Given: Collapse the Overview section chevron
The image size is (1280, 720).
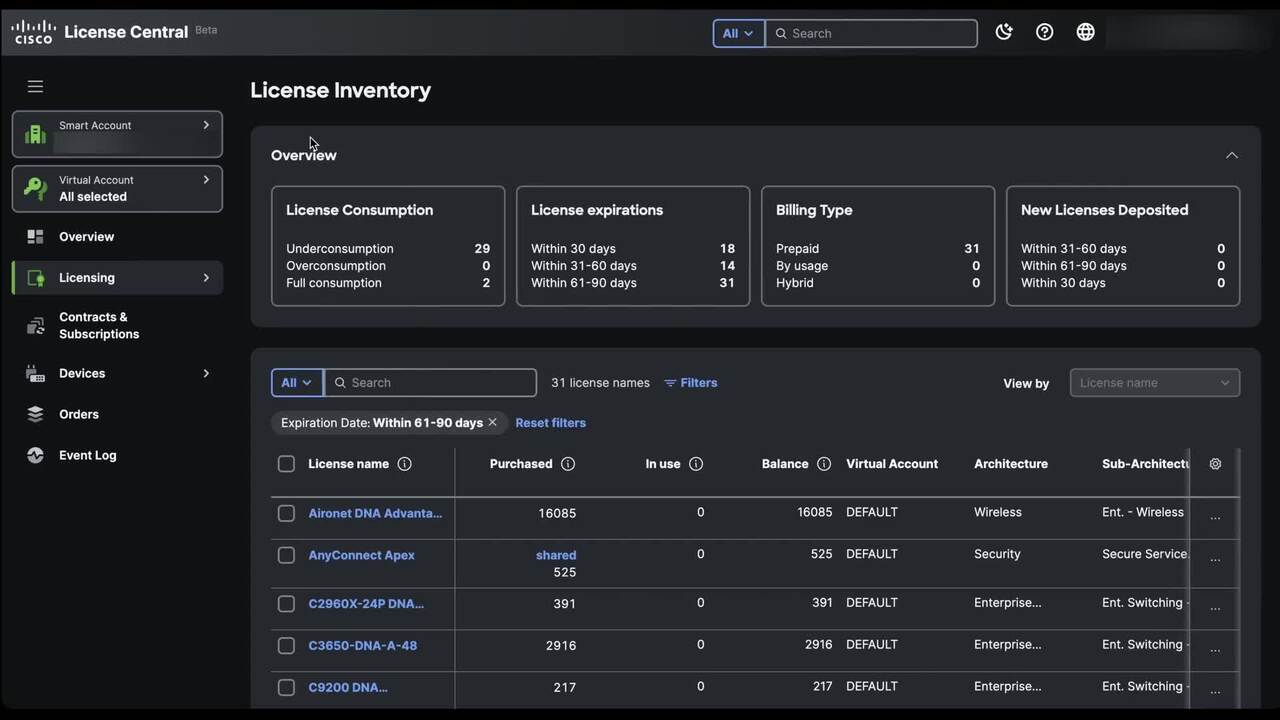Looking at the screenshot, I should pyautogui.click(x=1232, y=155).
